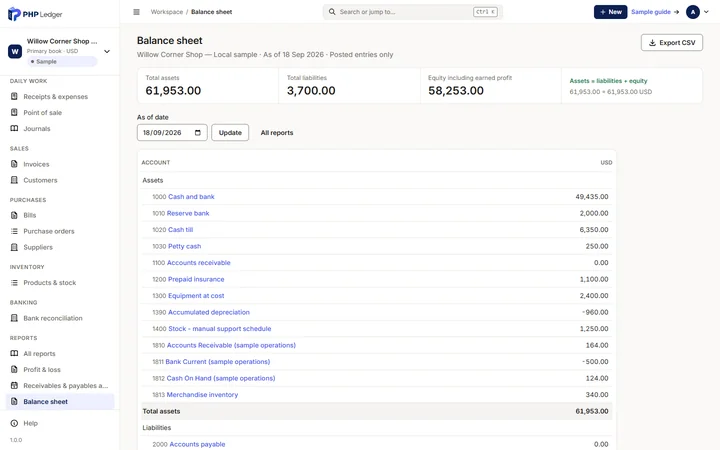Click the Help question mark icon
This screenshot has height=450, width=720.
[x=14, y=423]
